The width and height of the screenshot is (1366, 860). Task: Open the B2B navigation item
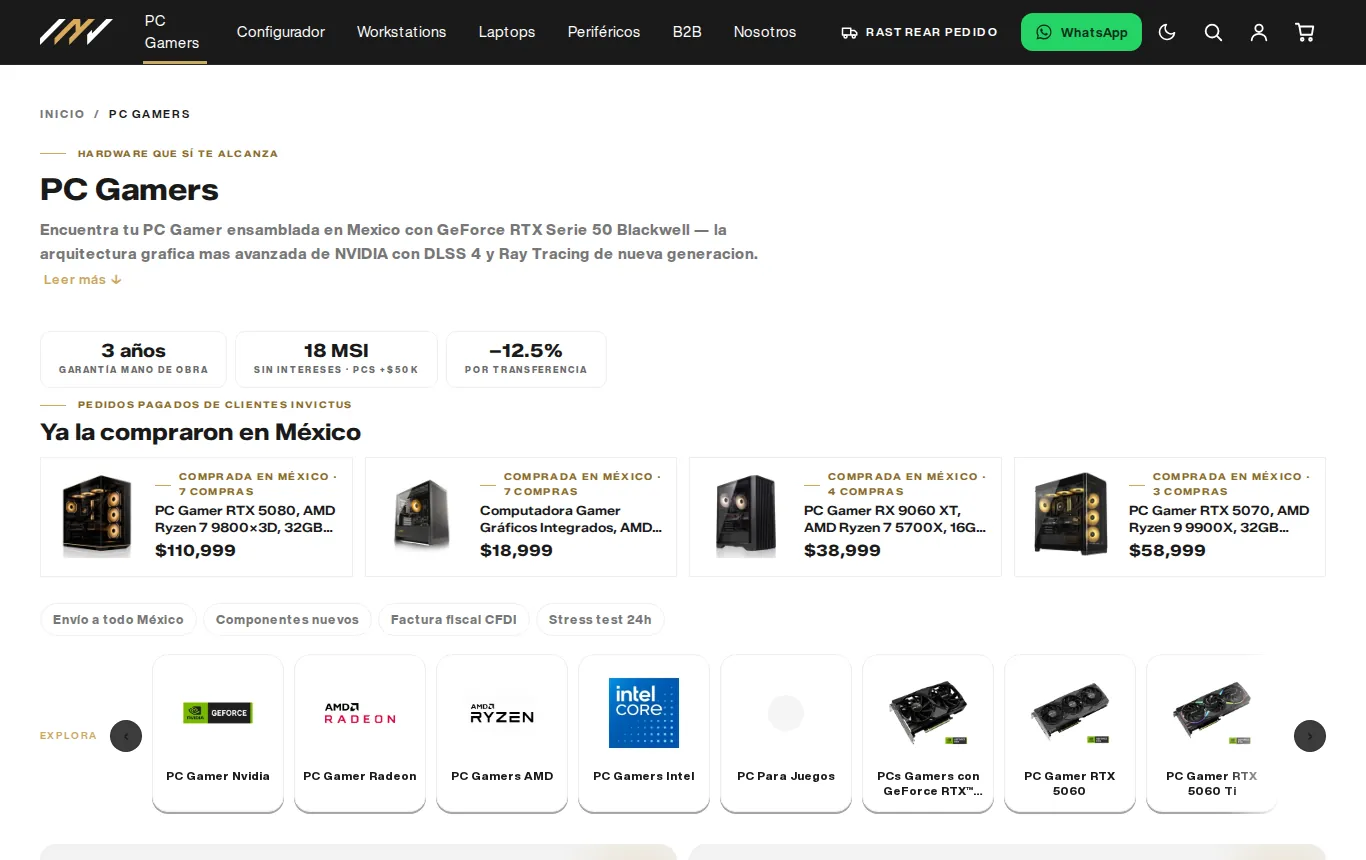click(x=687, y=32)
